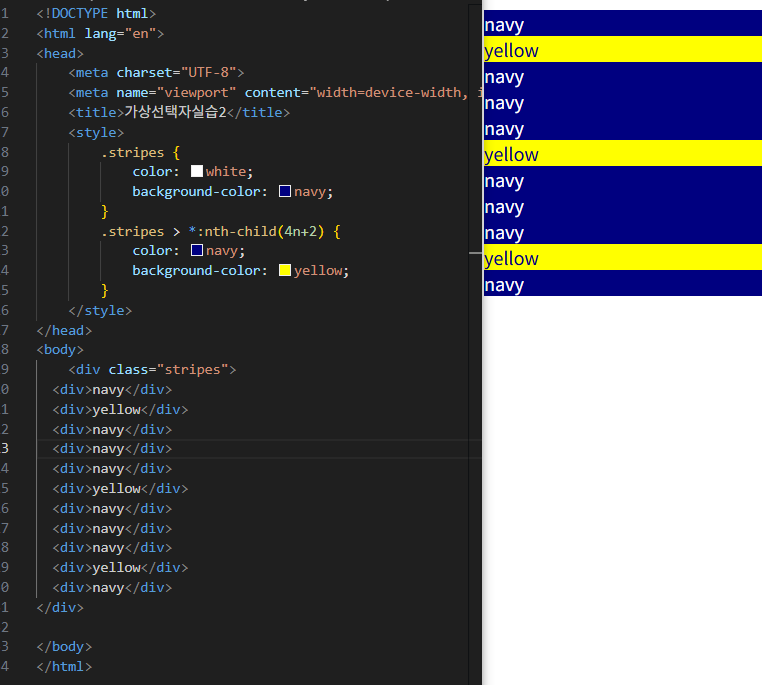
Task: Click the meta charset line
Action: click(x=156, y=72)
